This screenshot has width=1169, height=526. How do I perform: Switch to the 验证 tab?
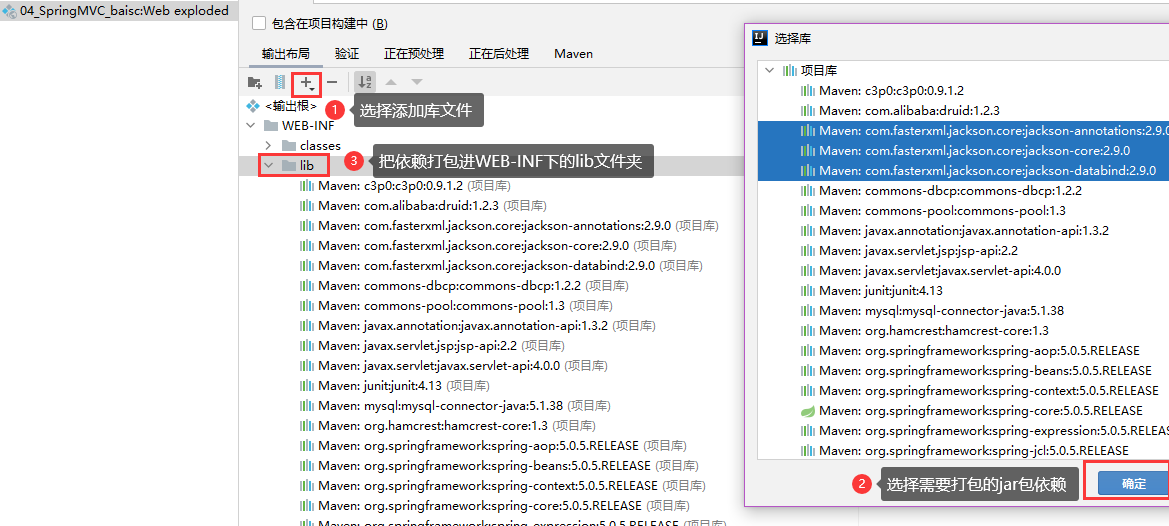(347, 54)
